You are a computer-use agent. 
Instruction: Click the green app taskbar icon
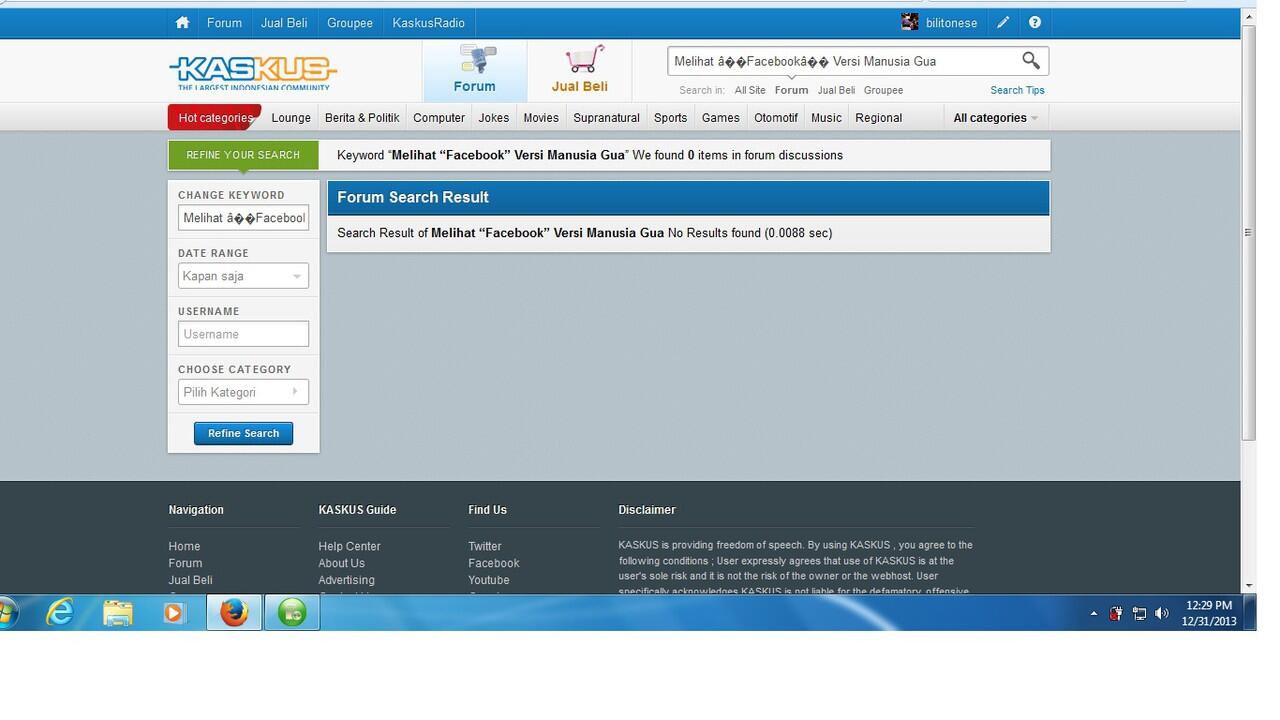coord(292,612)
